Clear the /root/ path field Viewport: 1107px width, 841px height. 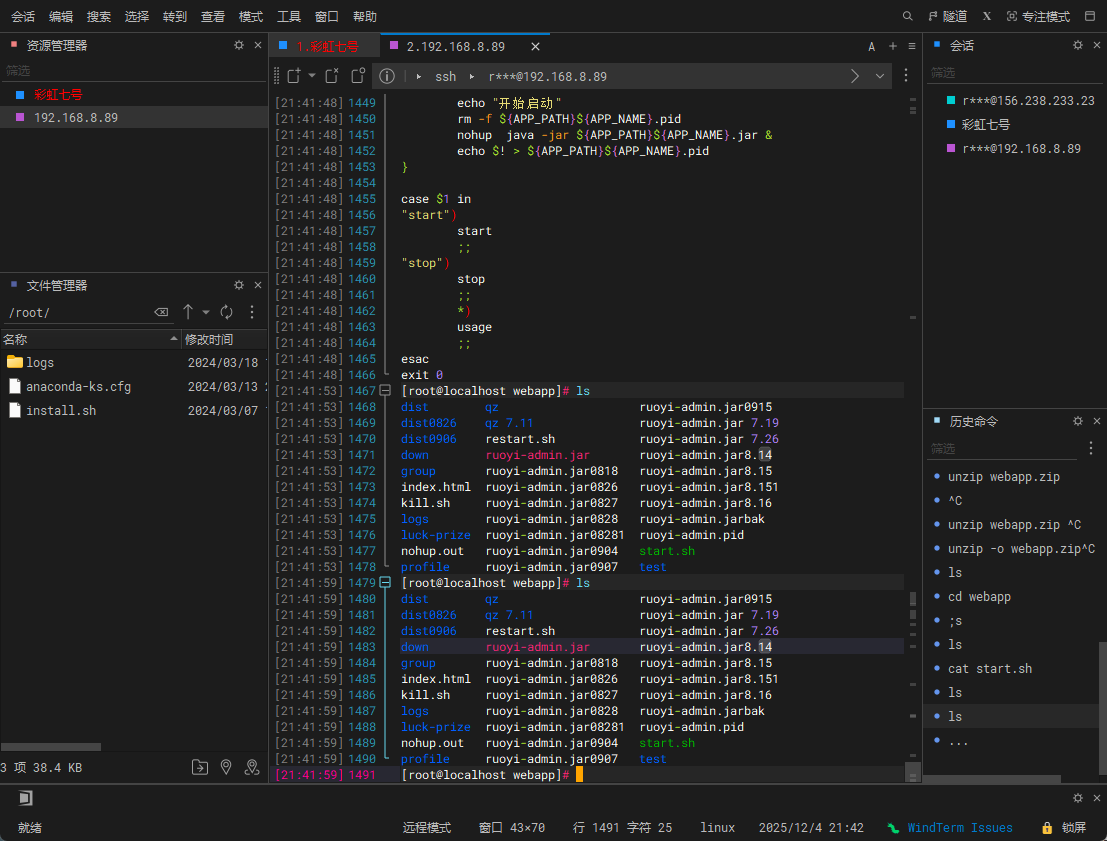[161, 313]
